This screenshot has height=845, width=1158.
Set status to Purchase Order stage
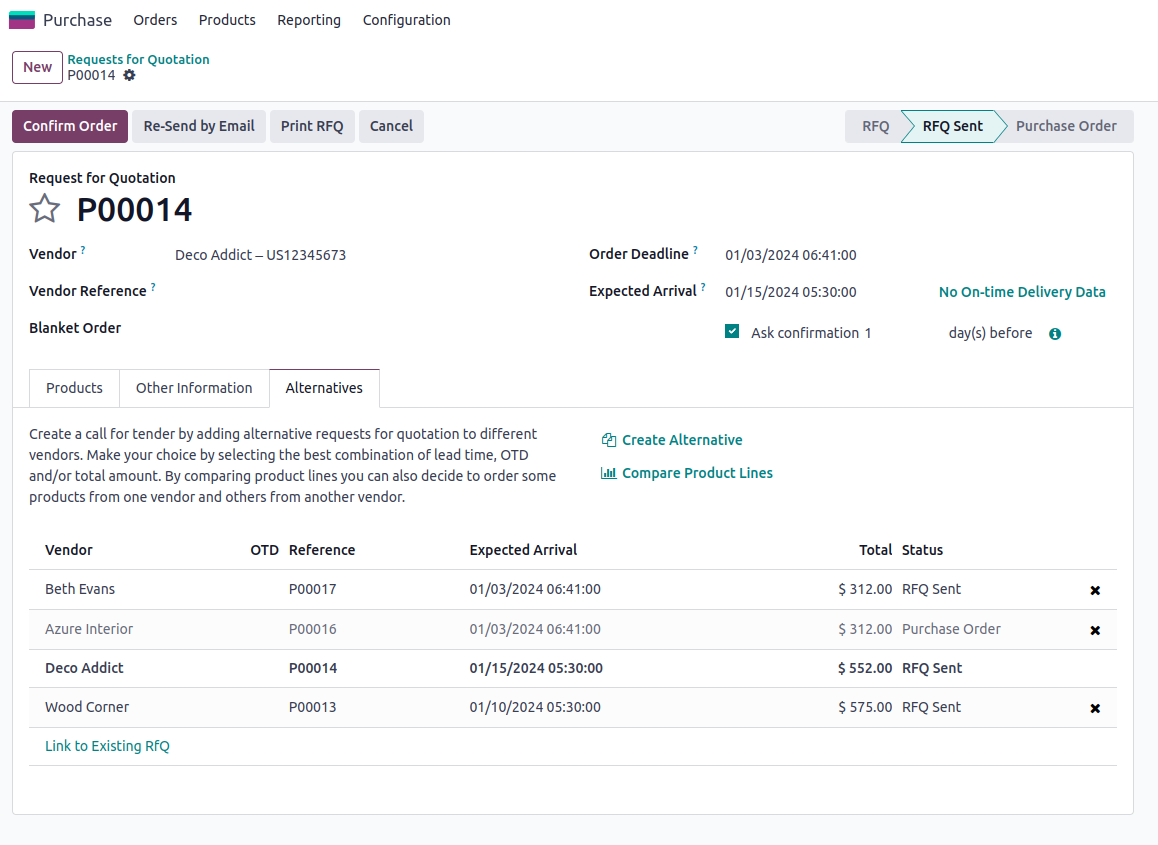pyautogui.click(x=1065, y=126)
